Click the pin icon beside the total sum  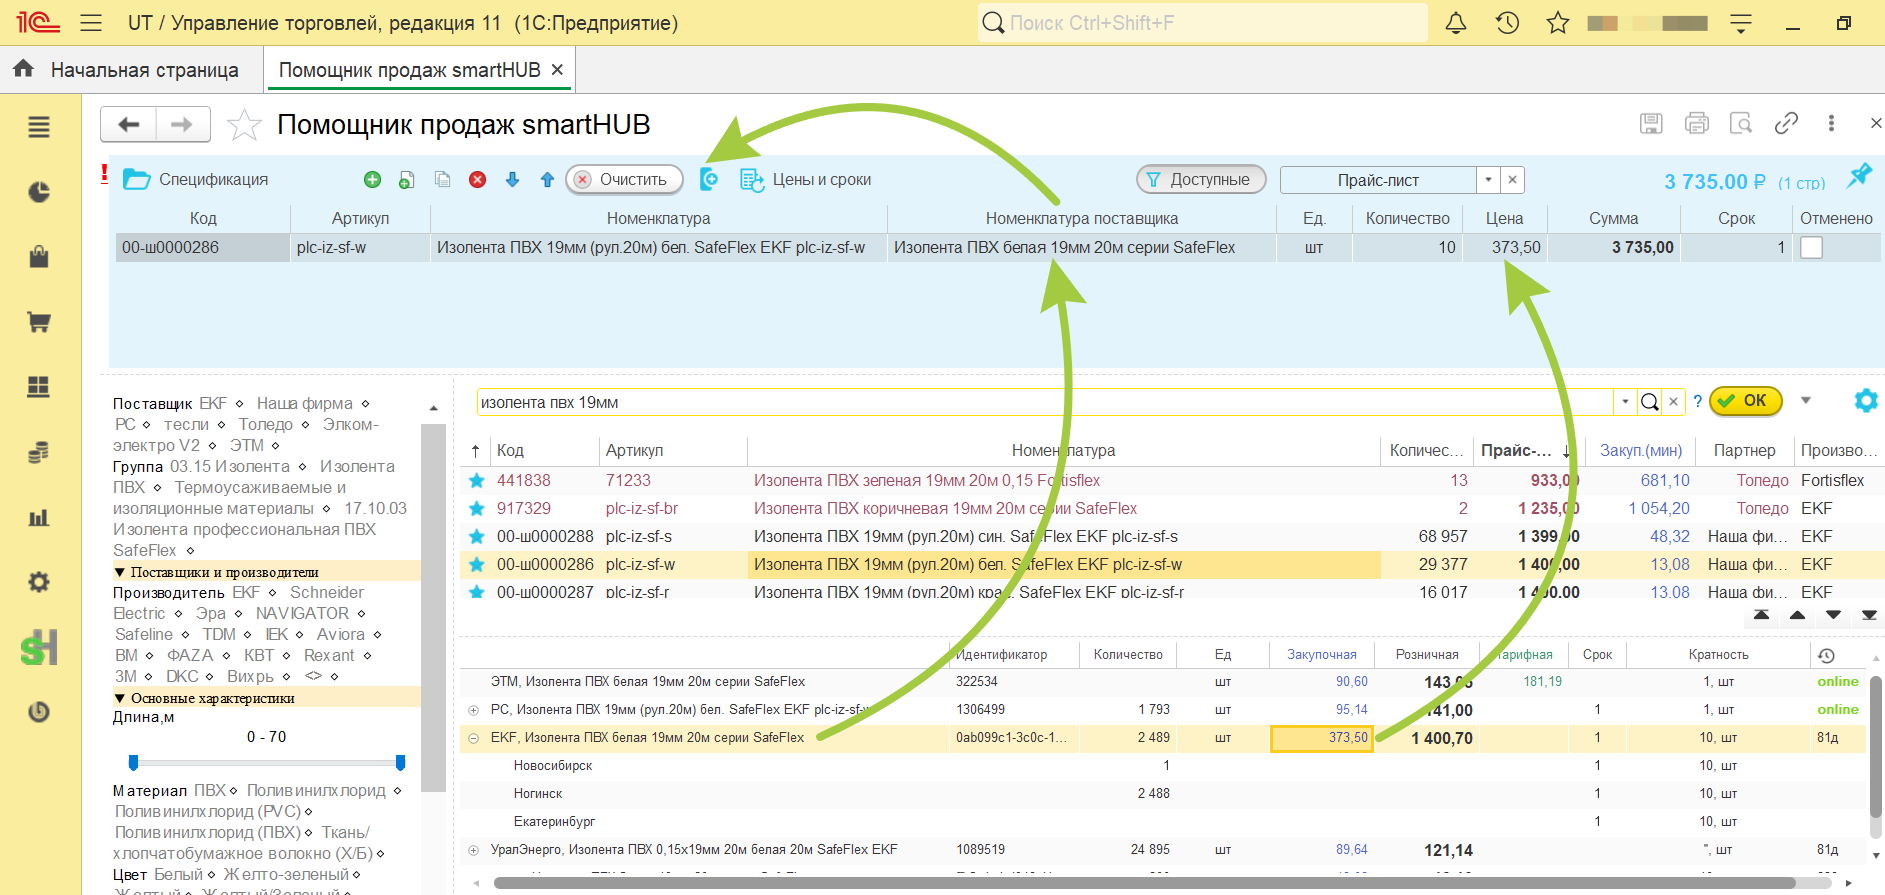click(1859, 175)
